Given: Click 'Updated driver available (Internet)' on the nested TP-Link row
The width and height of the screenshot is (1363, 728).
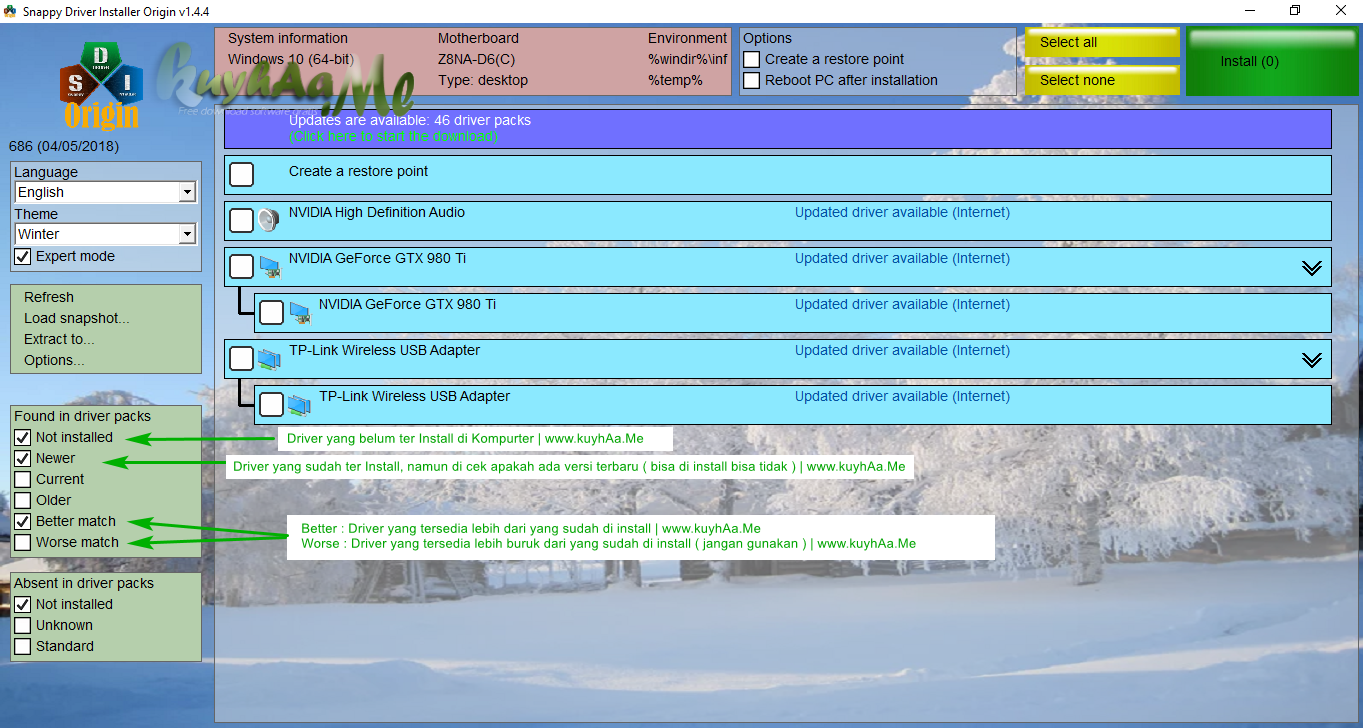Looking at the screenshot, I should (902, 396).
